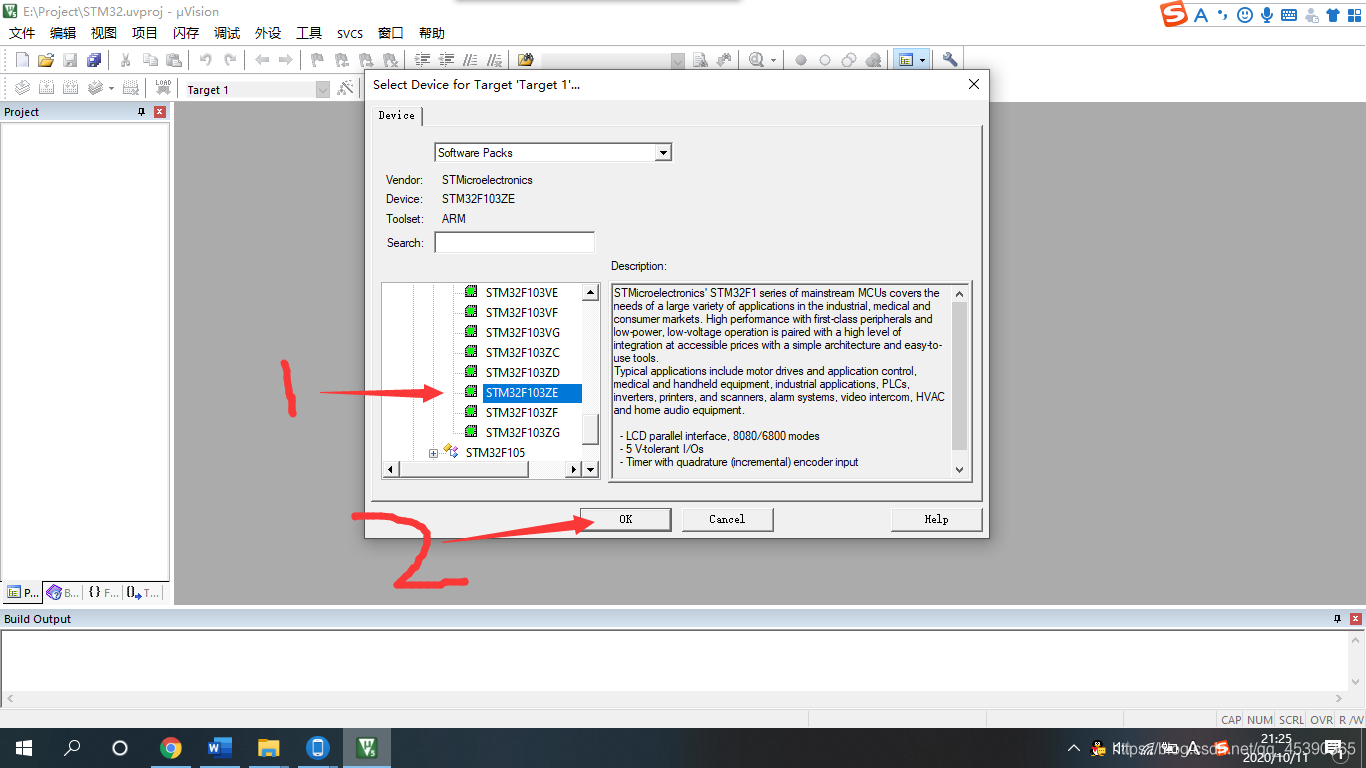The height and width of the screenshot is (768, 1366).
Task: Click the description scrollbar down arrow
Action: (x=960, y=470)
